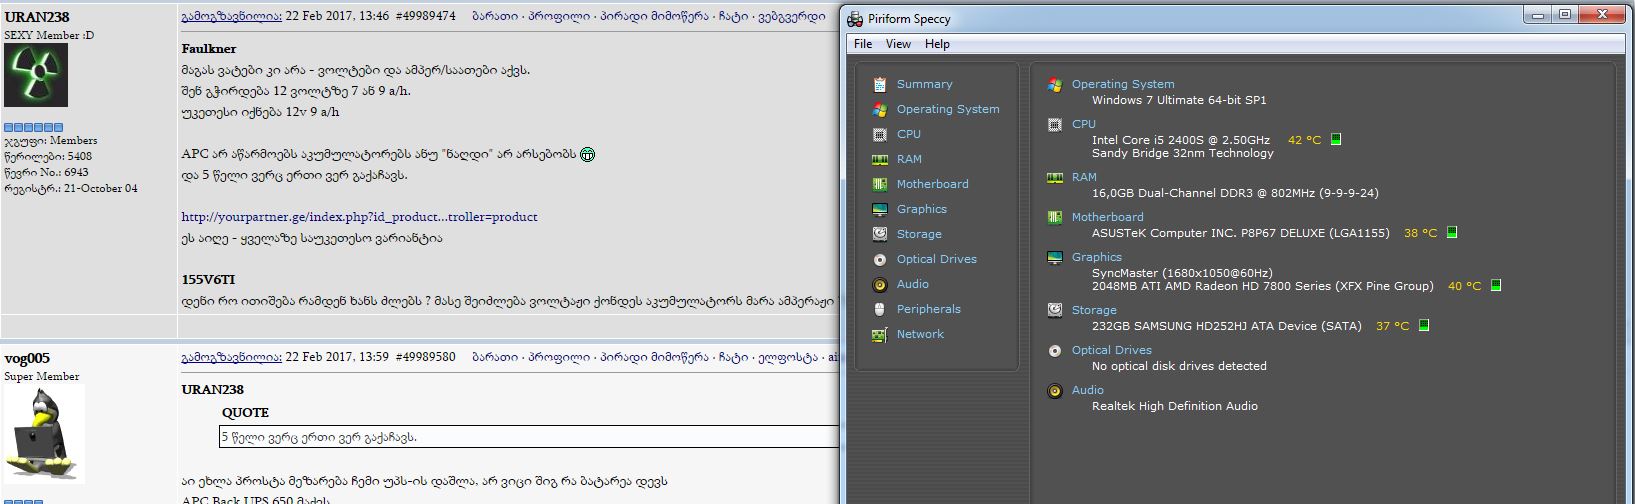The height and width of the screenshot is (504, 1635).
Task: Select Operating System icon in Speccy sidebar
Action: (x=879, y=109)
